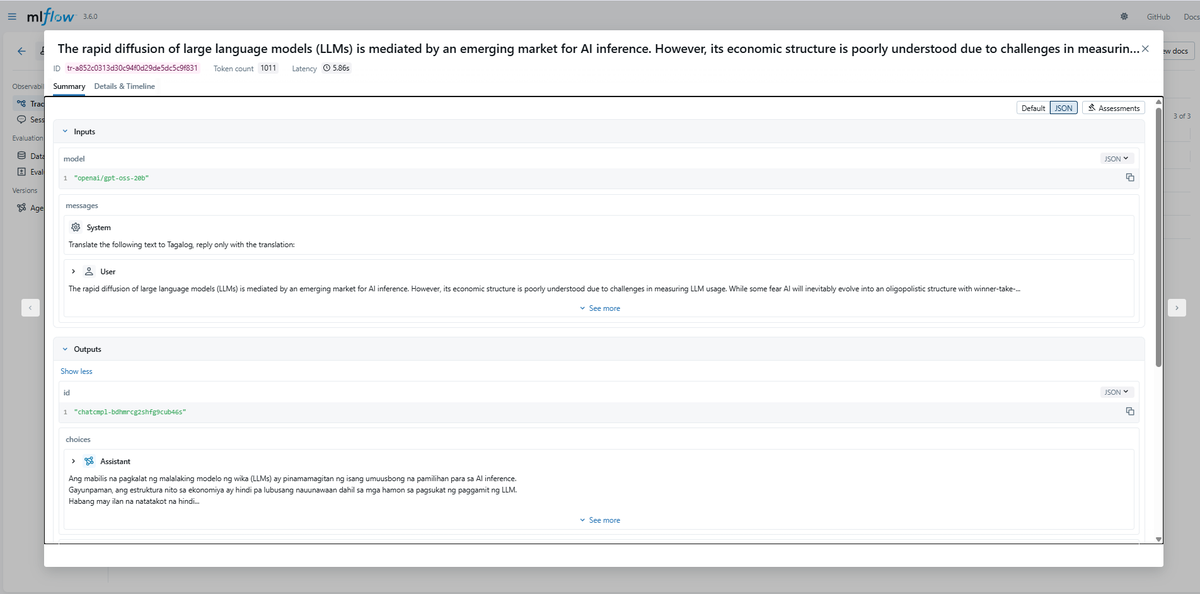
Task: Collapse the Inputs section
Action: [66, 131]
